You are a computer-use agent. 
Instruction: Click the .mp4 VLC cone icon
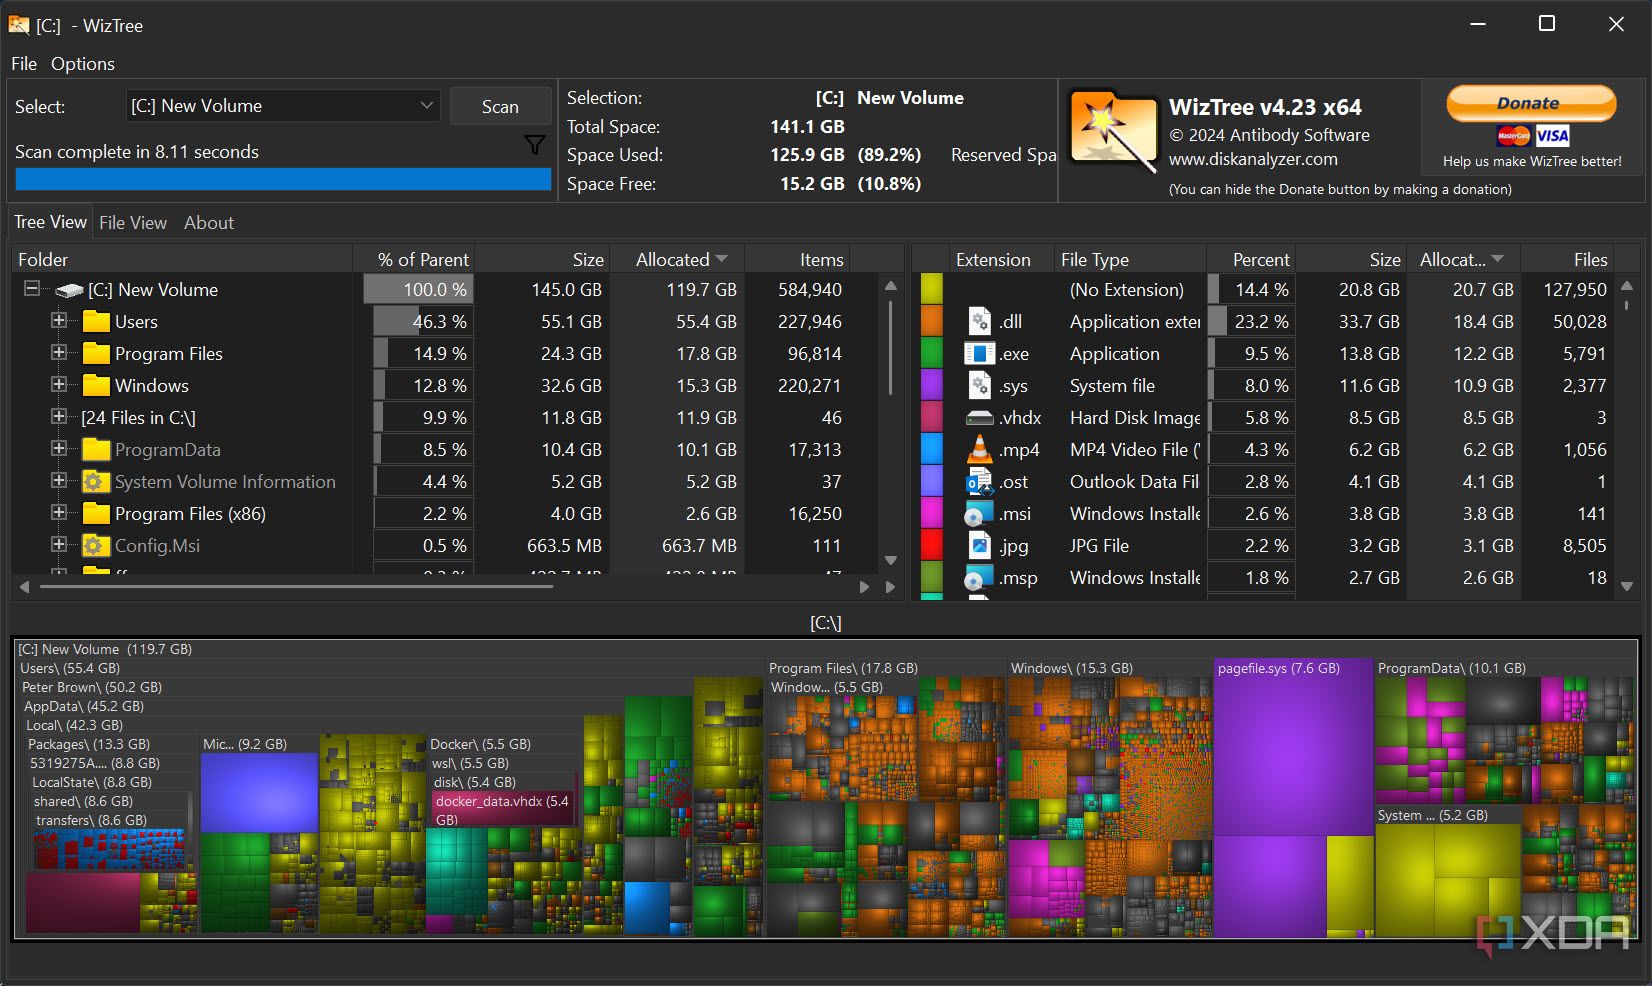pos(980,449)
